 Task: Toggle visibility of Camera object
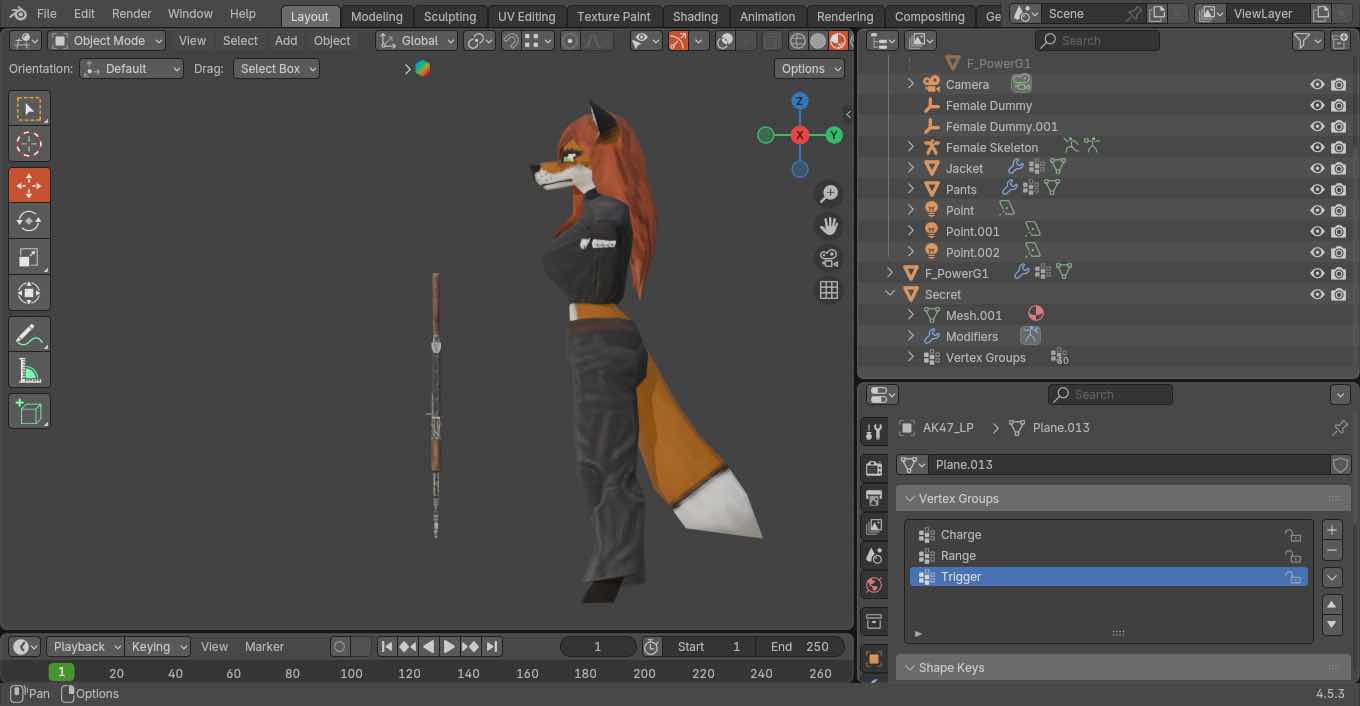tap(1317, 85)
